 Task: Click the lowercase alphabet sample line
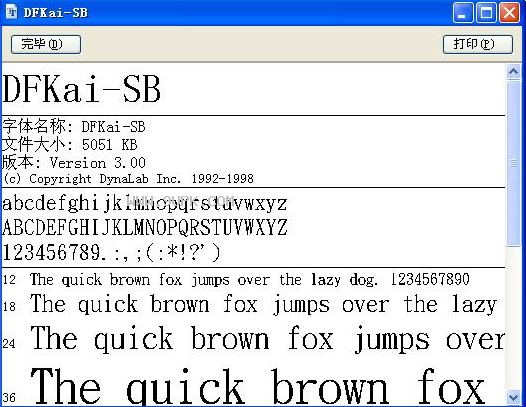pos(145,204)
